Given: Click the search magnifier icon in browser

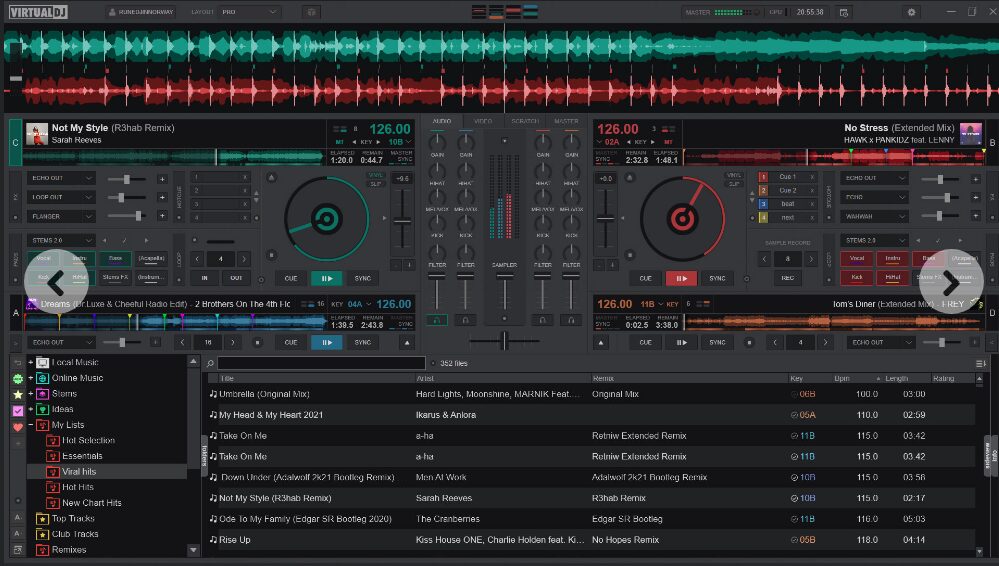Looking at the screenshot, I should point(209,363).
